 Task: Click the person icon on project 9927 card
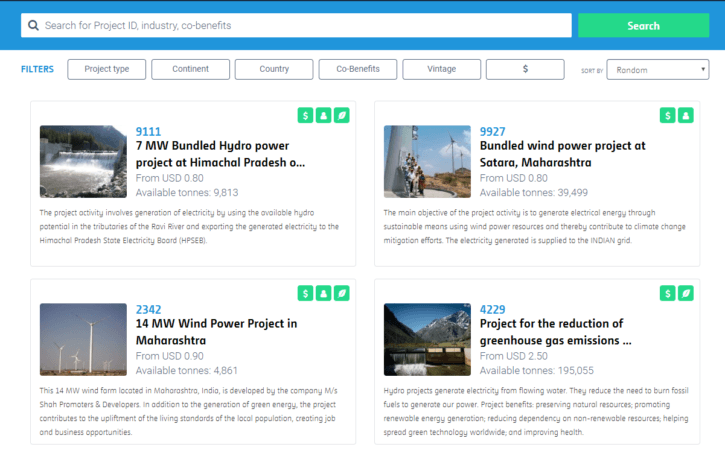[x=686, y=116]
